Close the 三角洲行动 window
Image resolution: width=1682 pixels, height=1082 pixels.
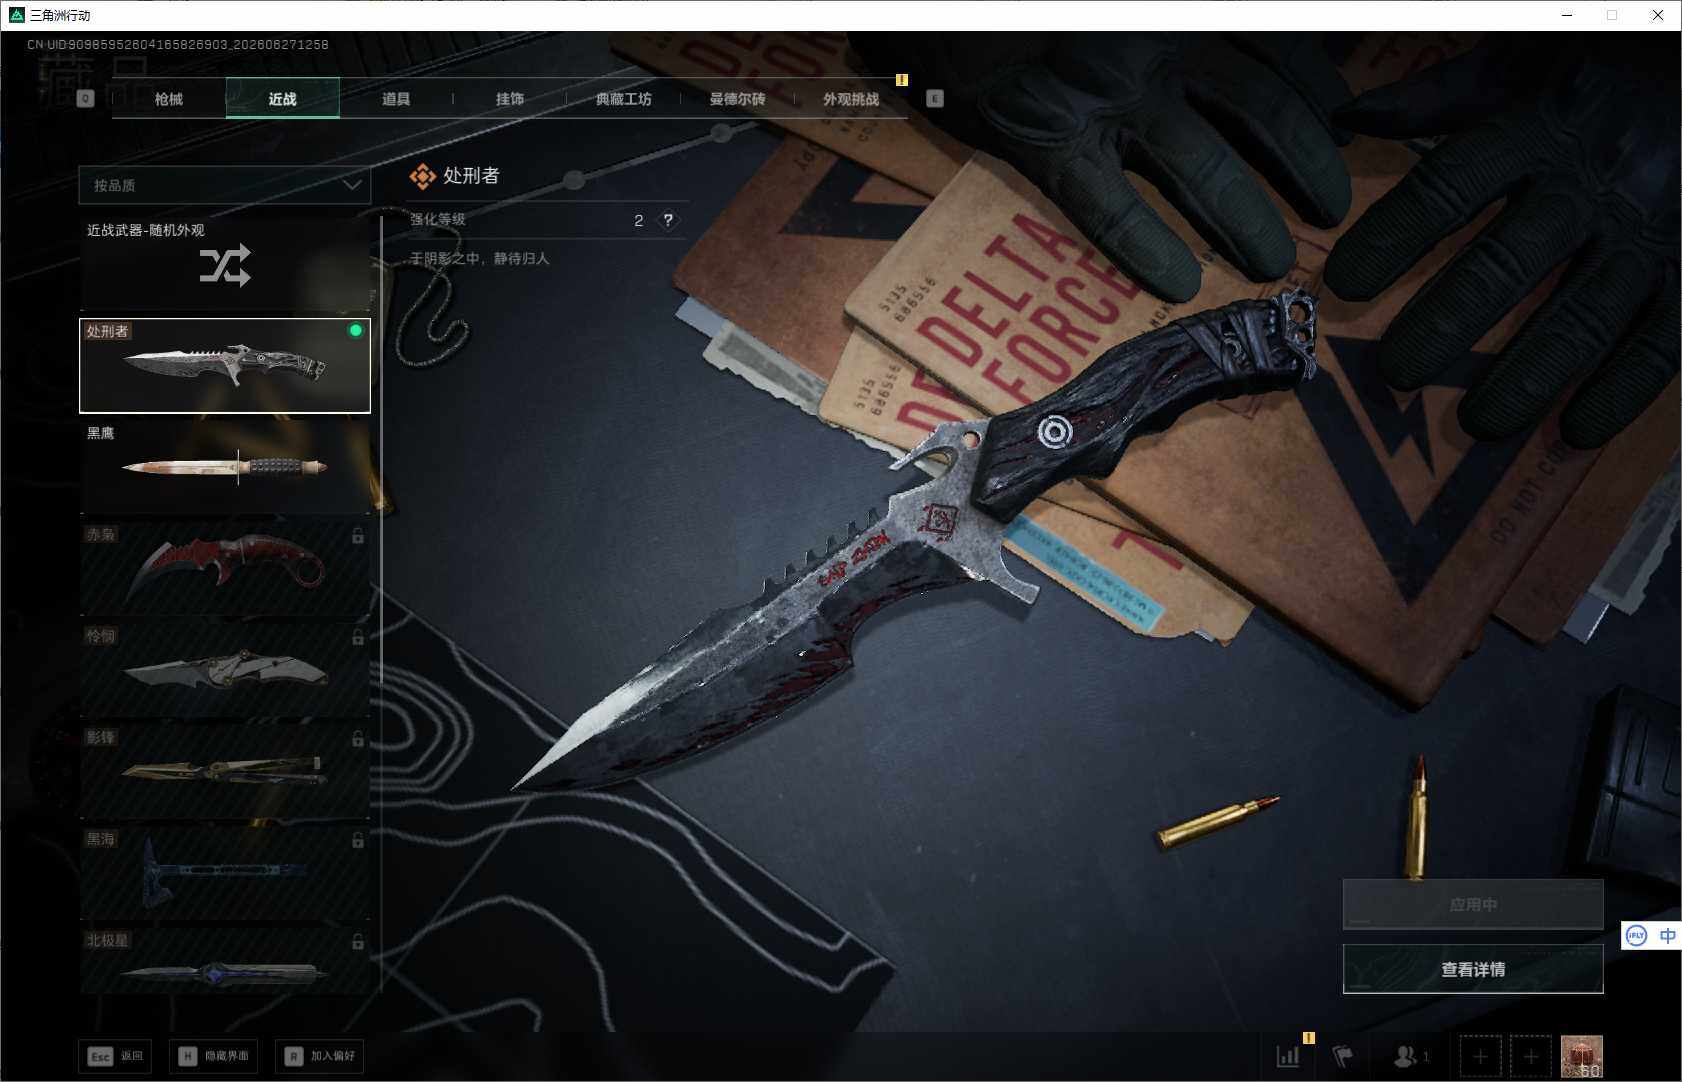pyautogui.click(x=1658, y=15)
